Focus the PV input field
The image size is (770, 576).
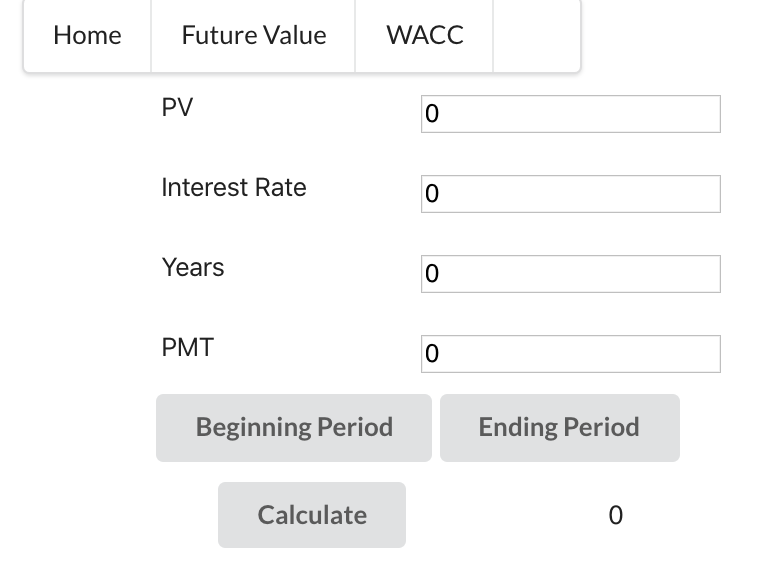point(571,114)
